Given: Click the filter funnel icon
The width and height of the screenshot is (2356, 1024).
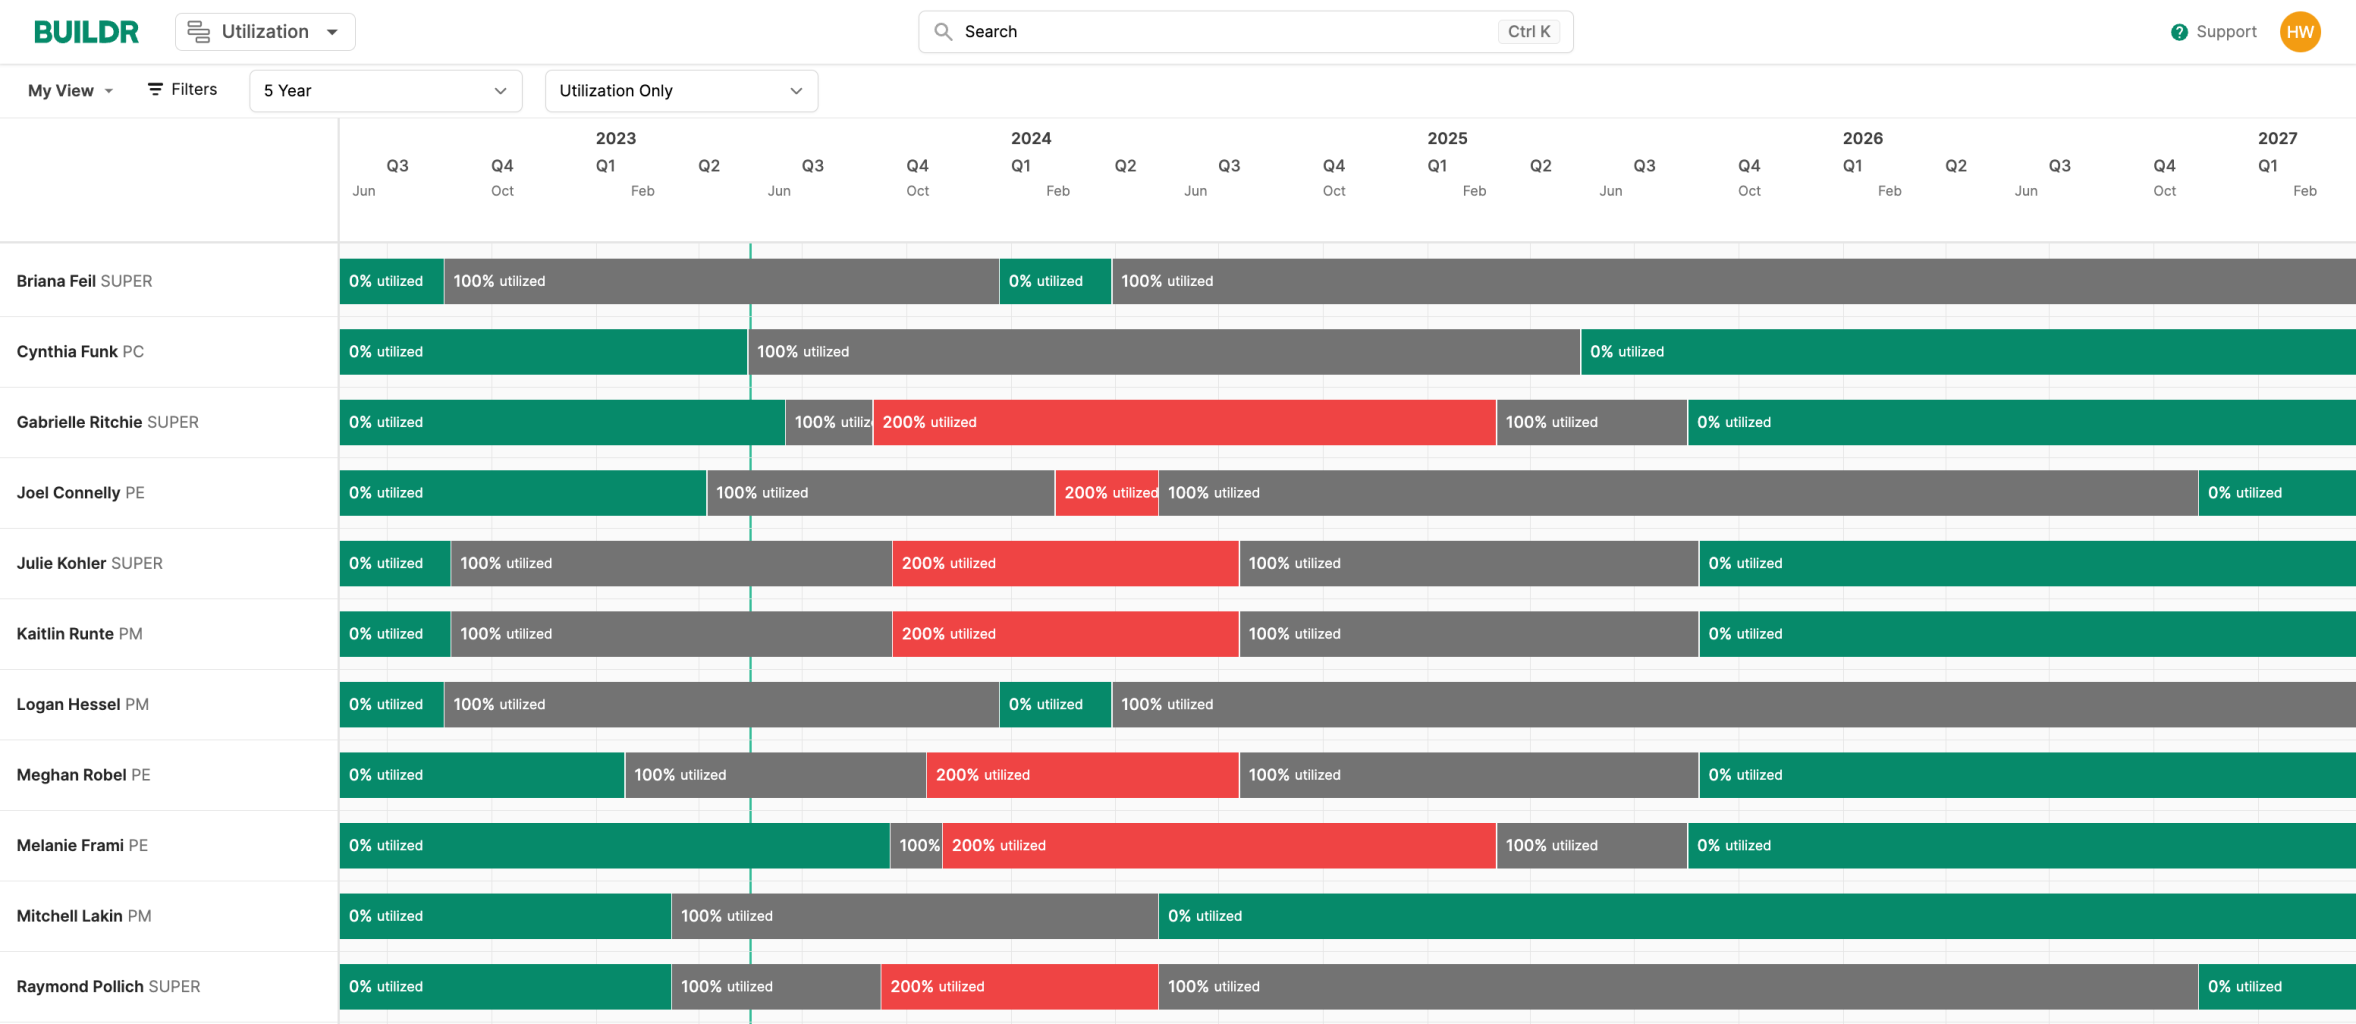Looking at the screenshot, I should [156, 89].
